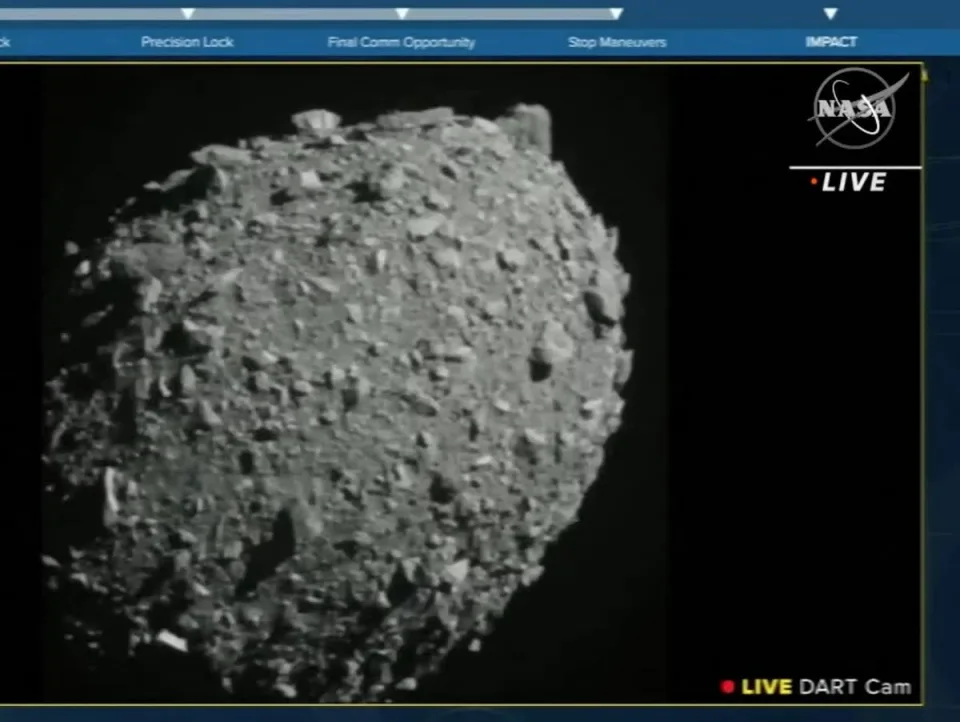
Task: Open the Final Comm Opportunity milestone label
Action: [401, 42]
